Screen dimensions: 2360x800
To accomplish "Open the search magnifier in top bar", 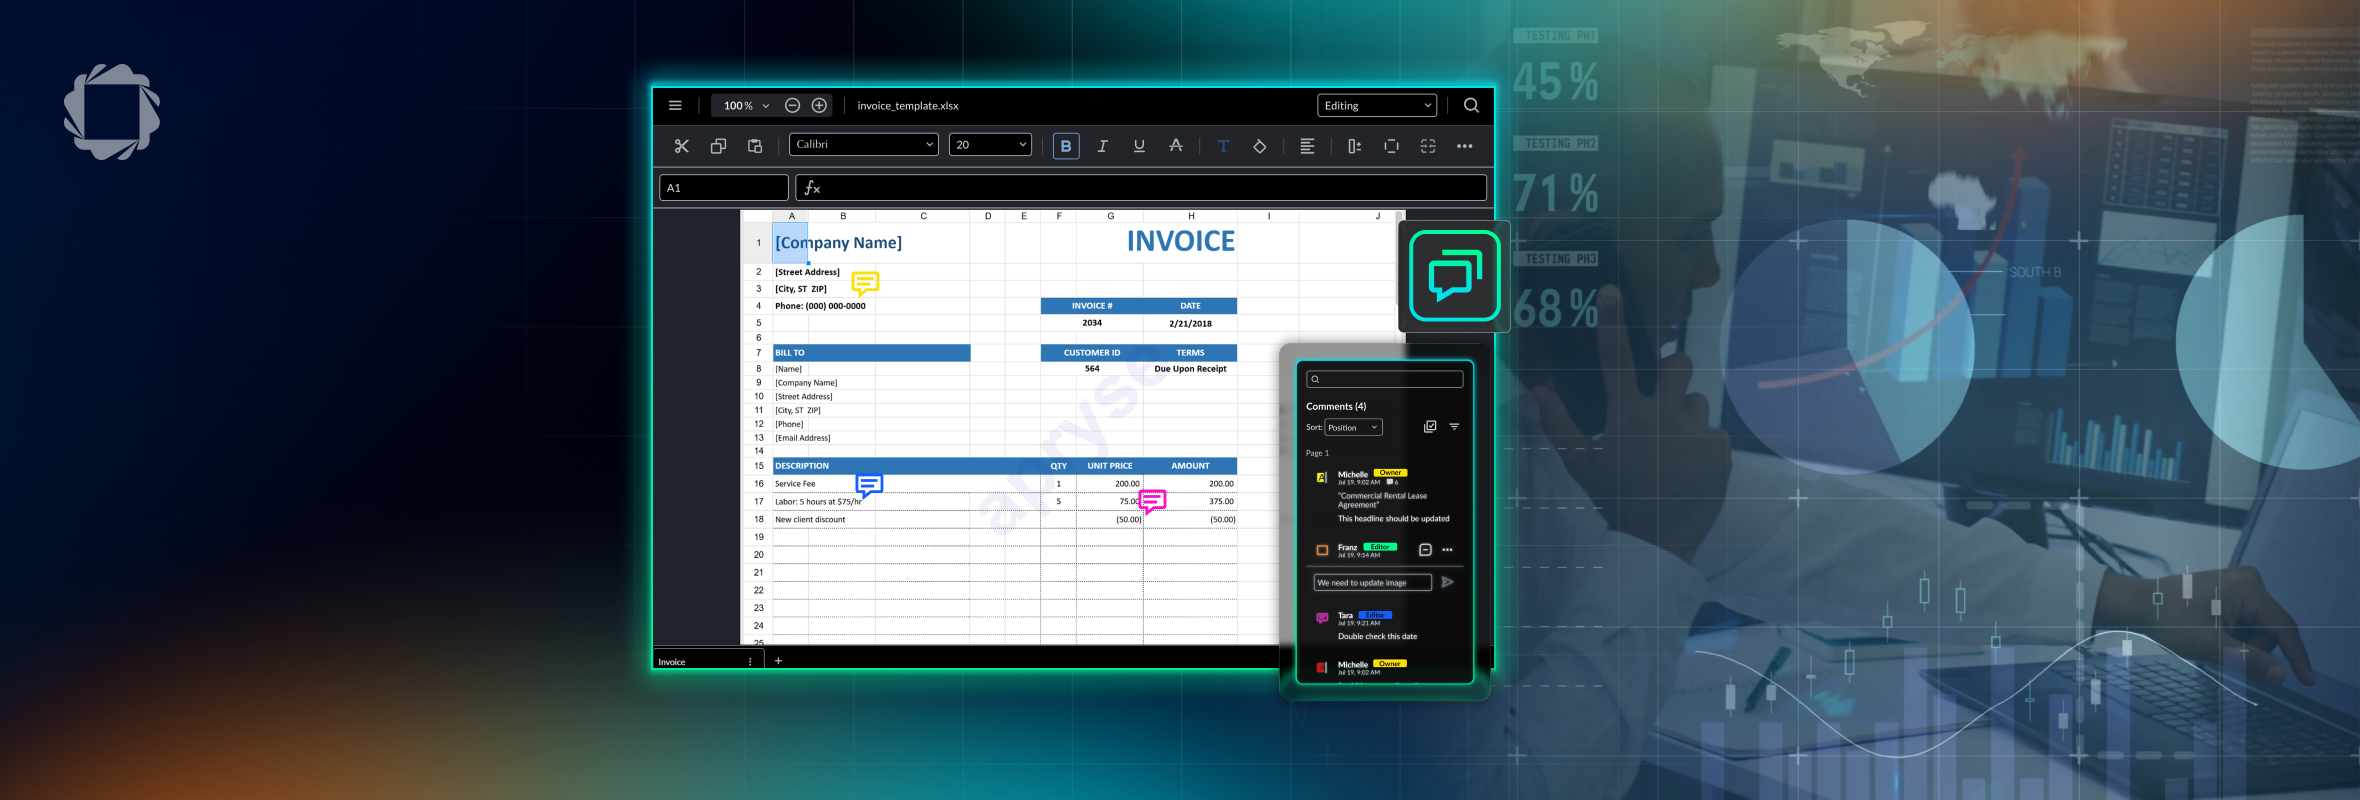I will [1471, 105].
